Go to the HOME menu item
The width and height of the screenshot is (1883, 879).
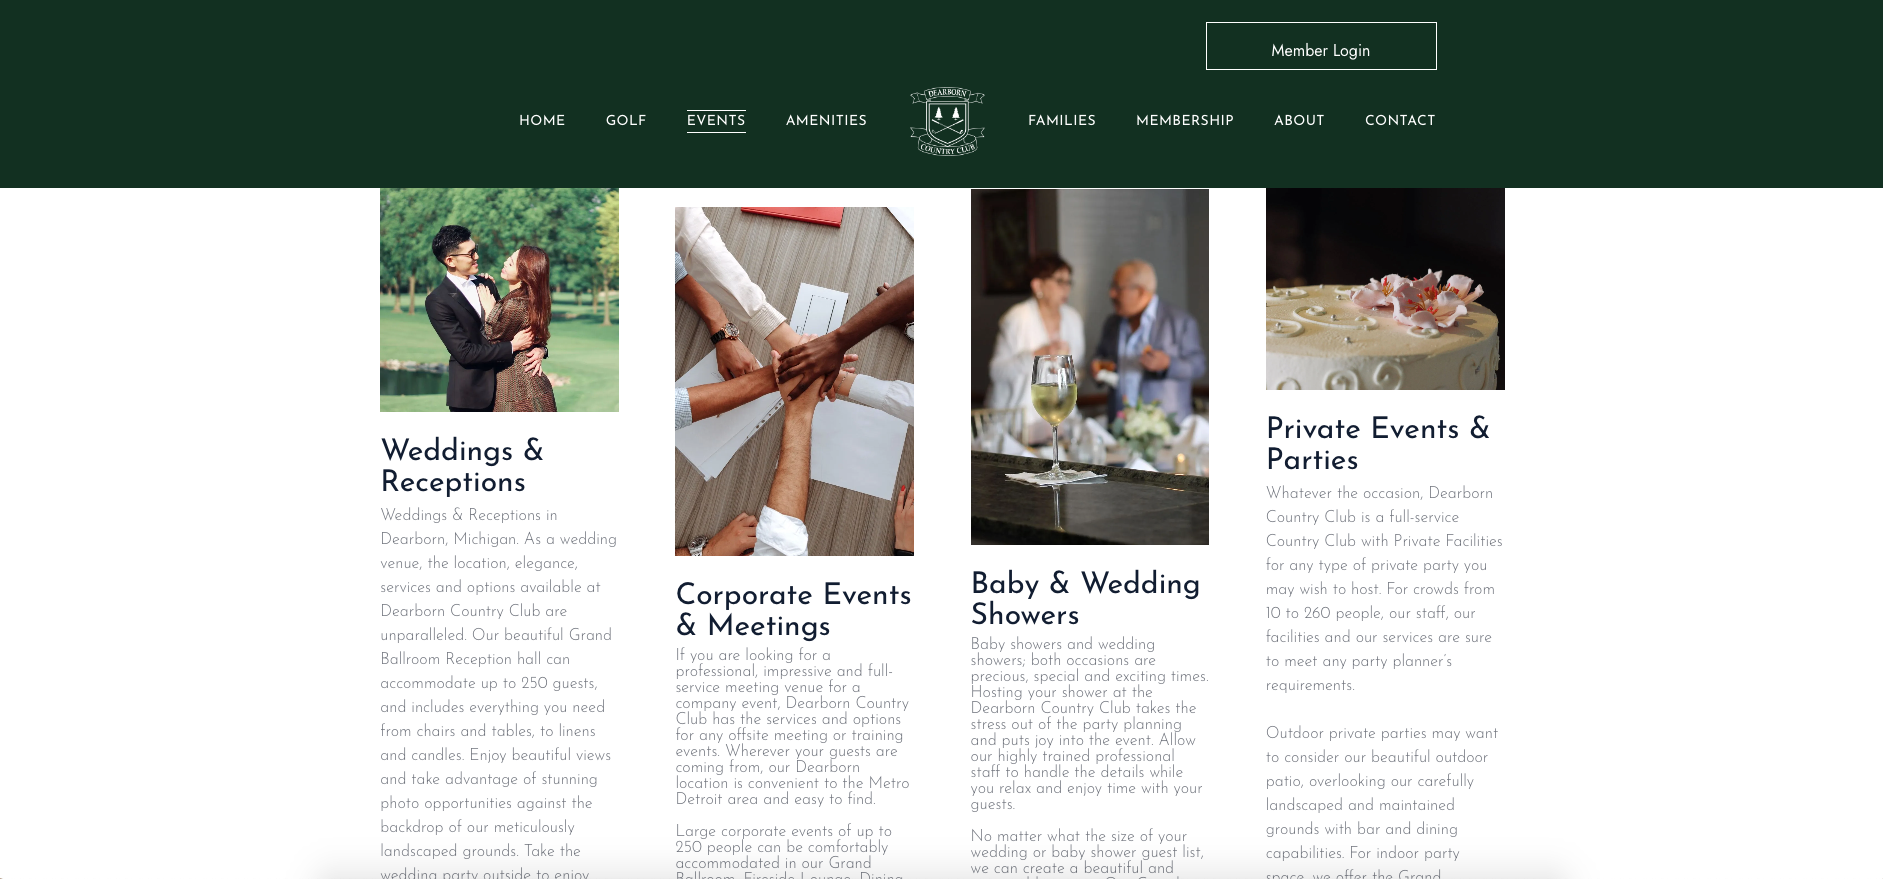point(542,120)
